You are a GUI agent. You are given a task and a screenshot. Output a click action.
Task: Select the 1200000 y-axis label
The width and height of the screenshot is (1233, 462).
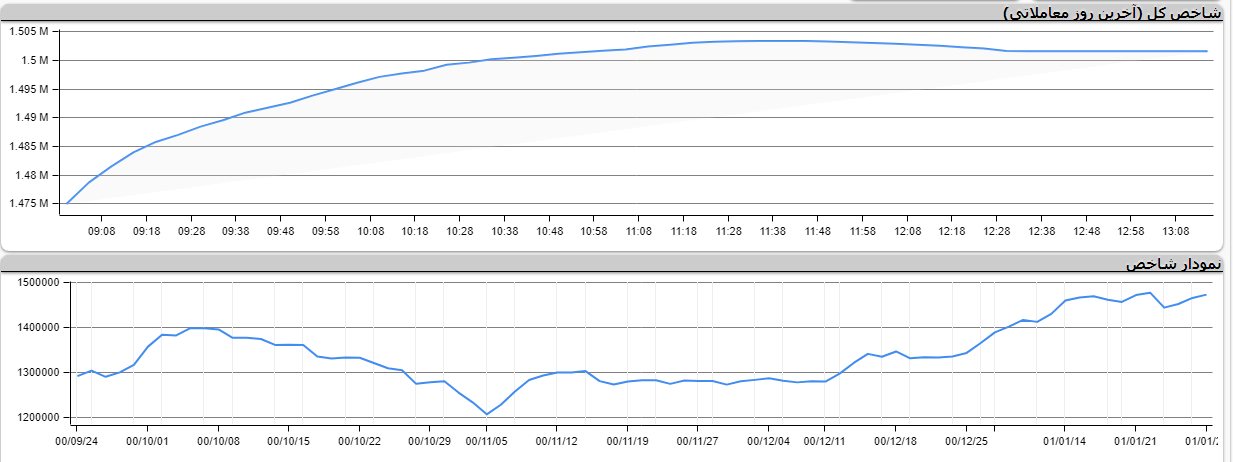coord(39,417)
